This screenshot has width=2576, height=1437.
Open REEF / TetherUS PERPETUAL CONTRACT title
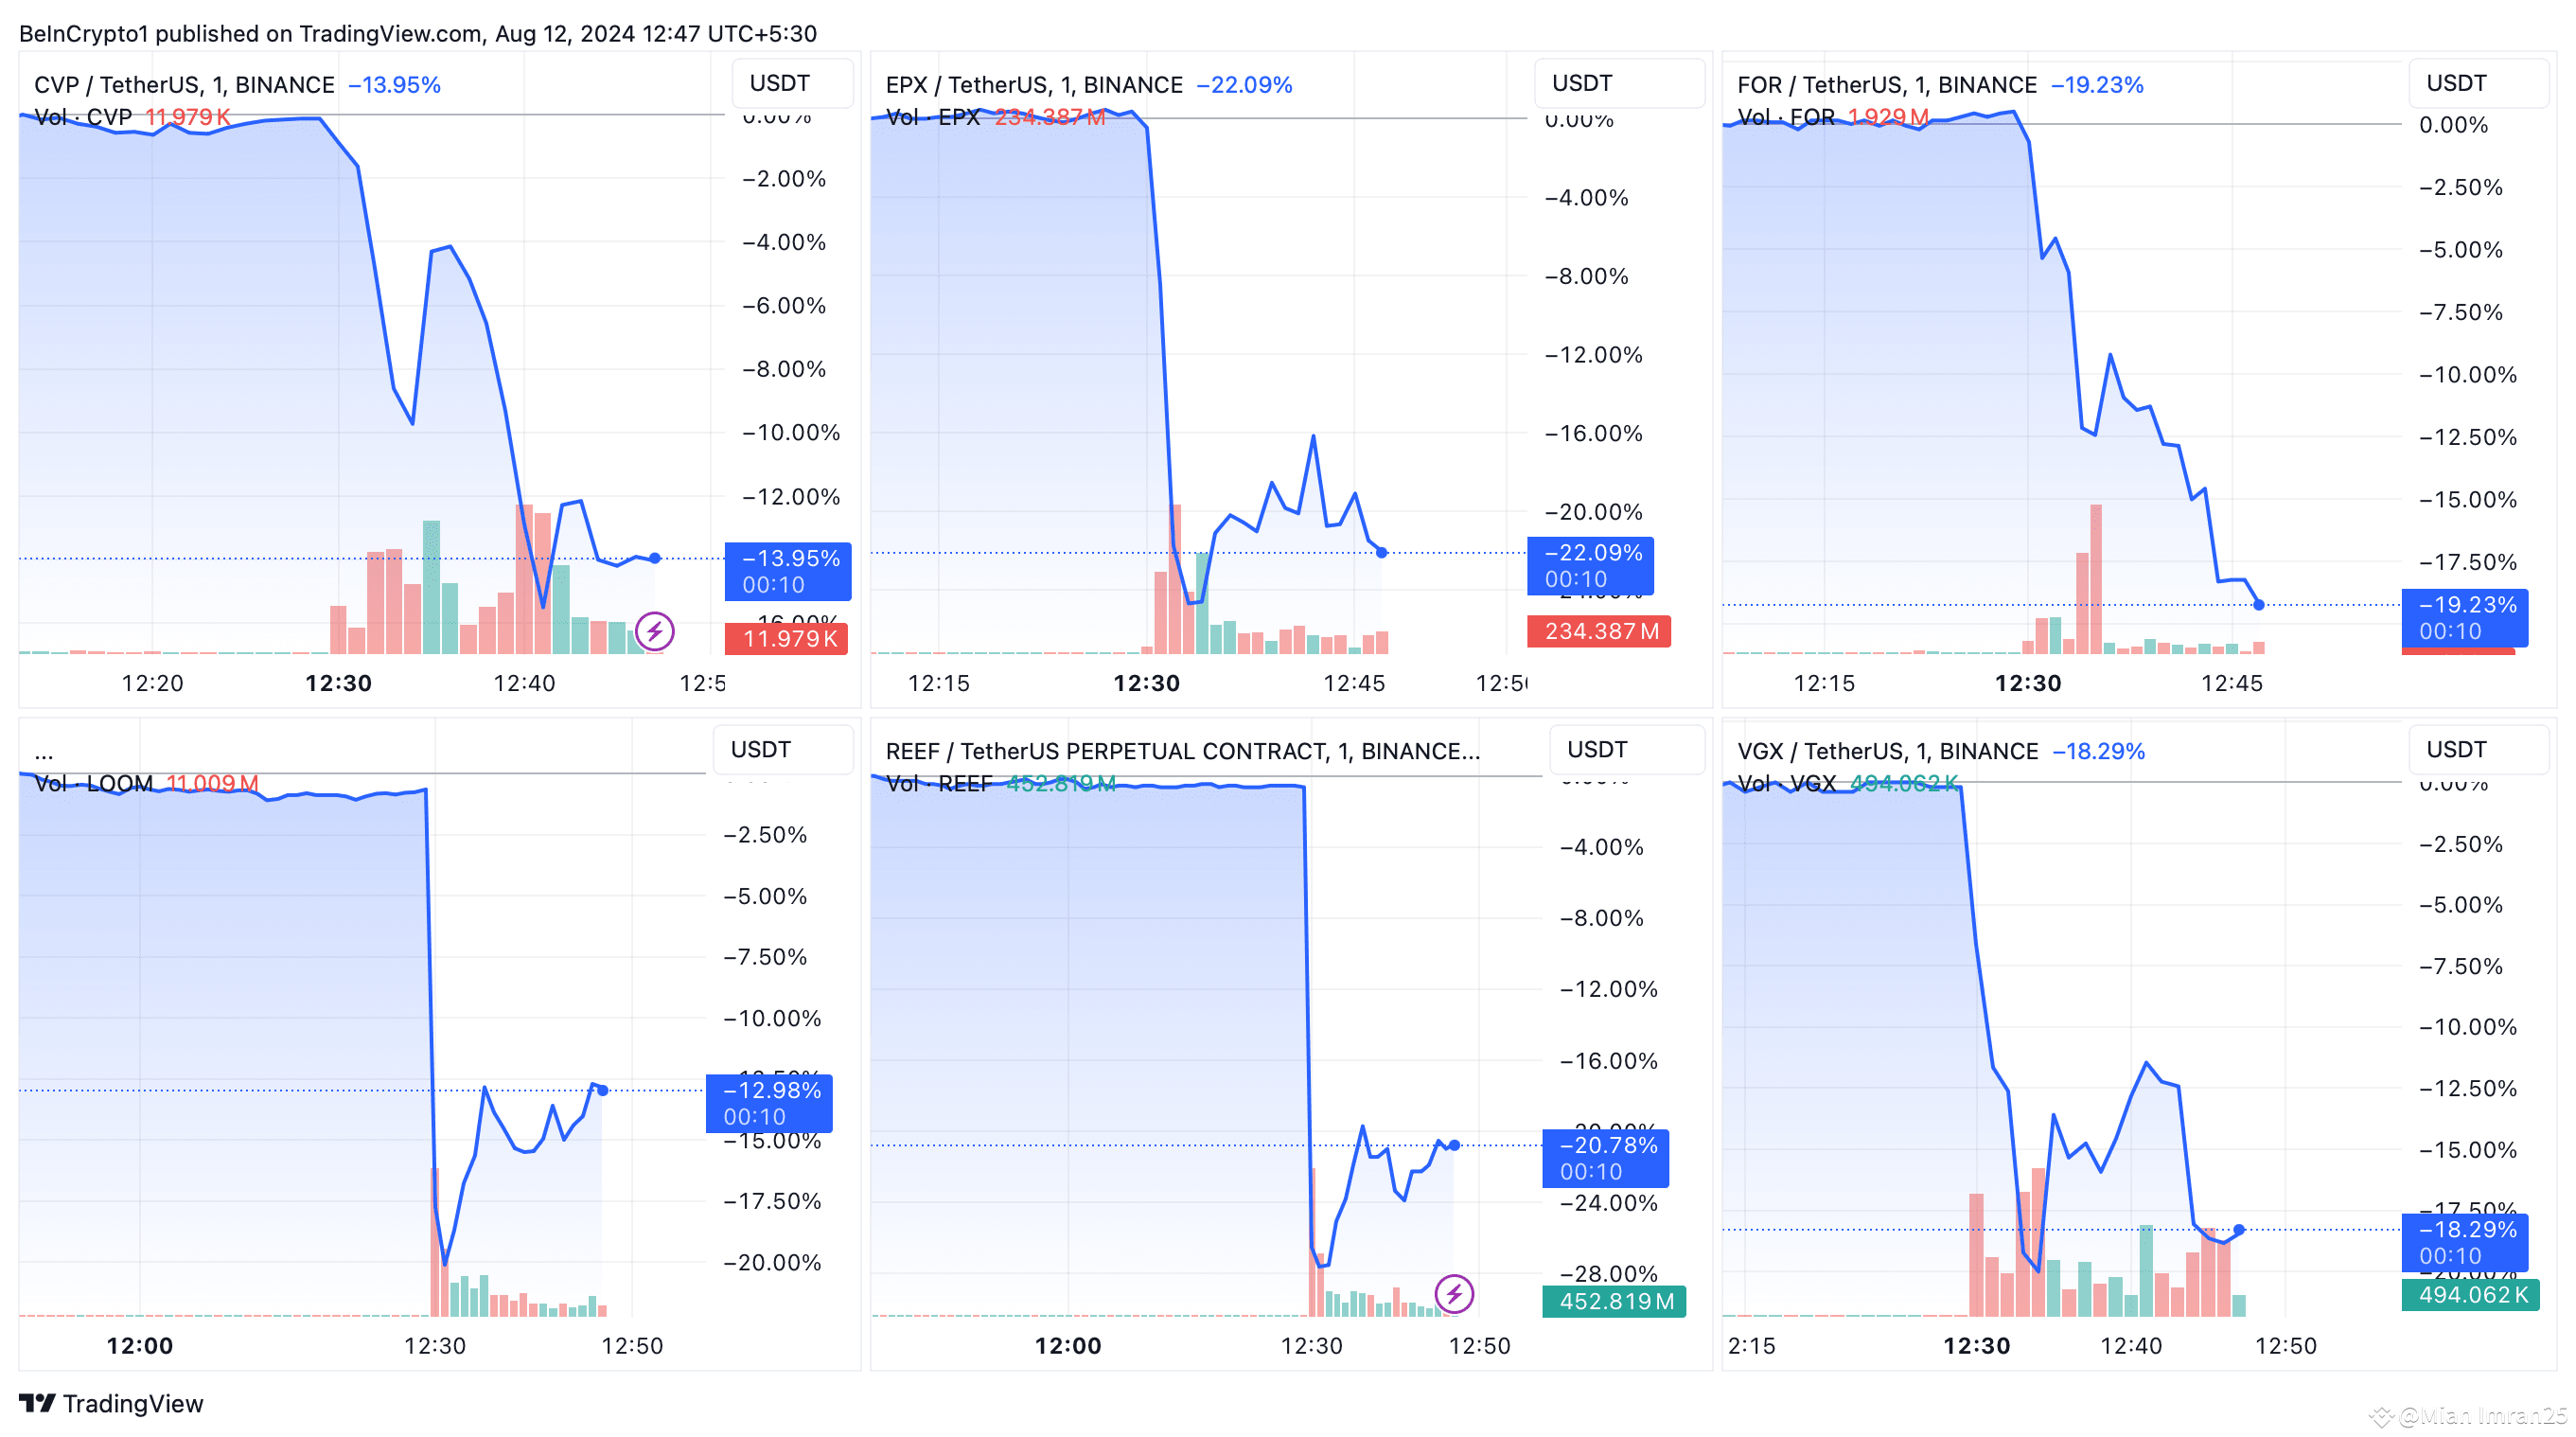[x=1182, y=751]
